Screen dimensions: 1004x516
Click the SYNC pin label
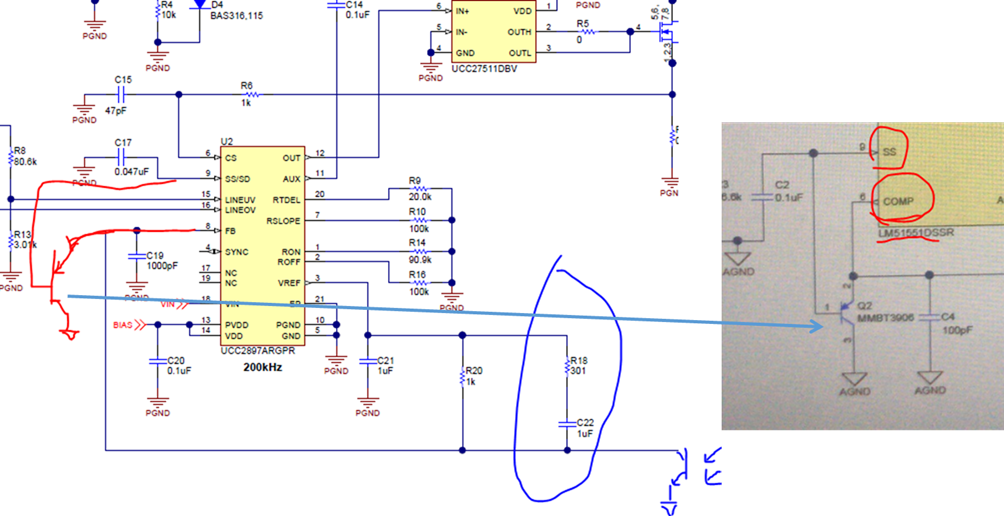(x=236, y=252)
